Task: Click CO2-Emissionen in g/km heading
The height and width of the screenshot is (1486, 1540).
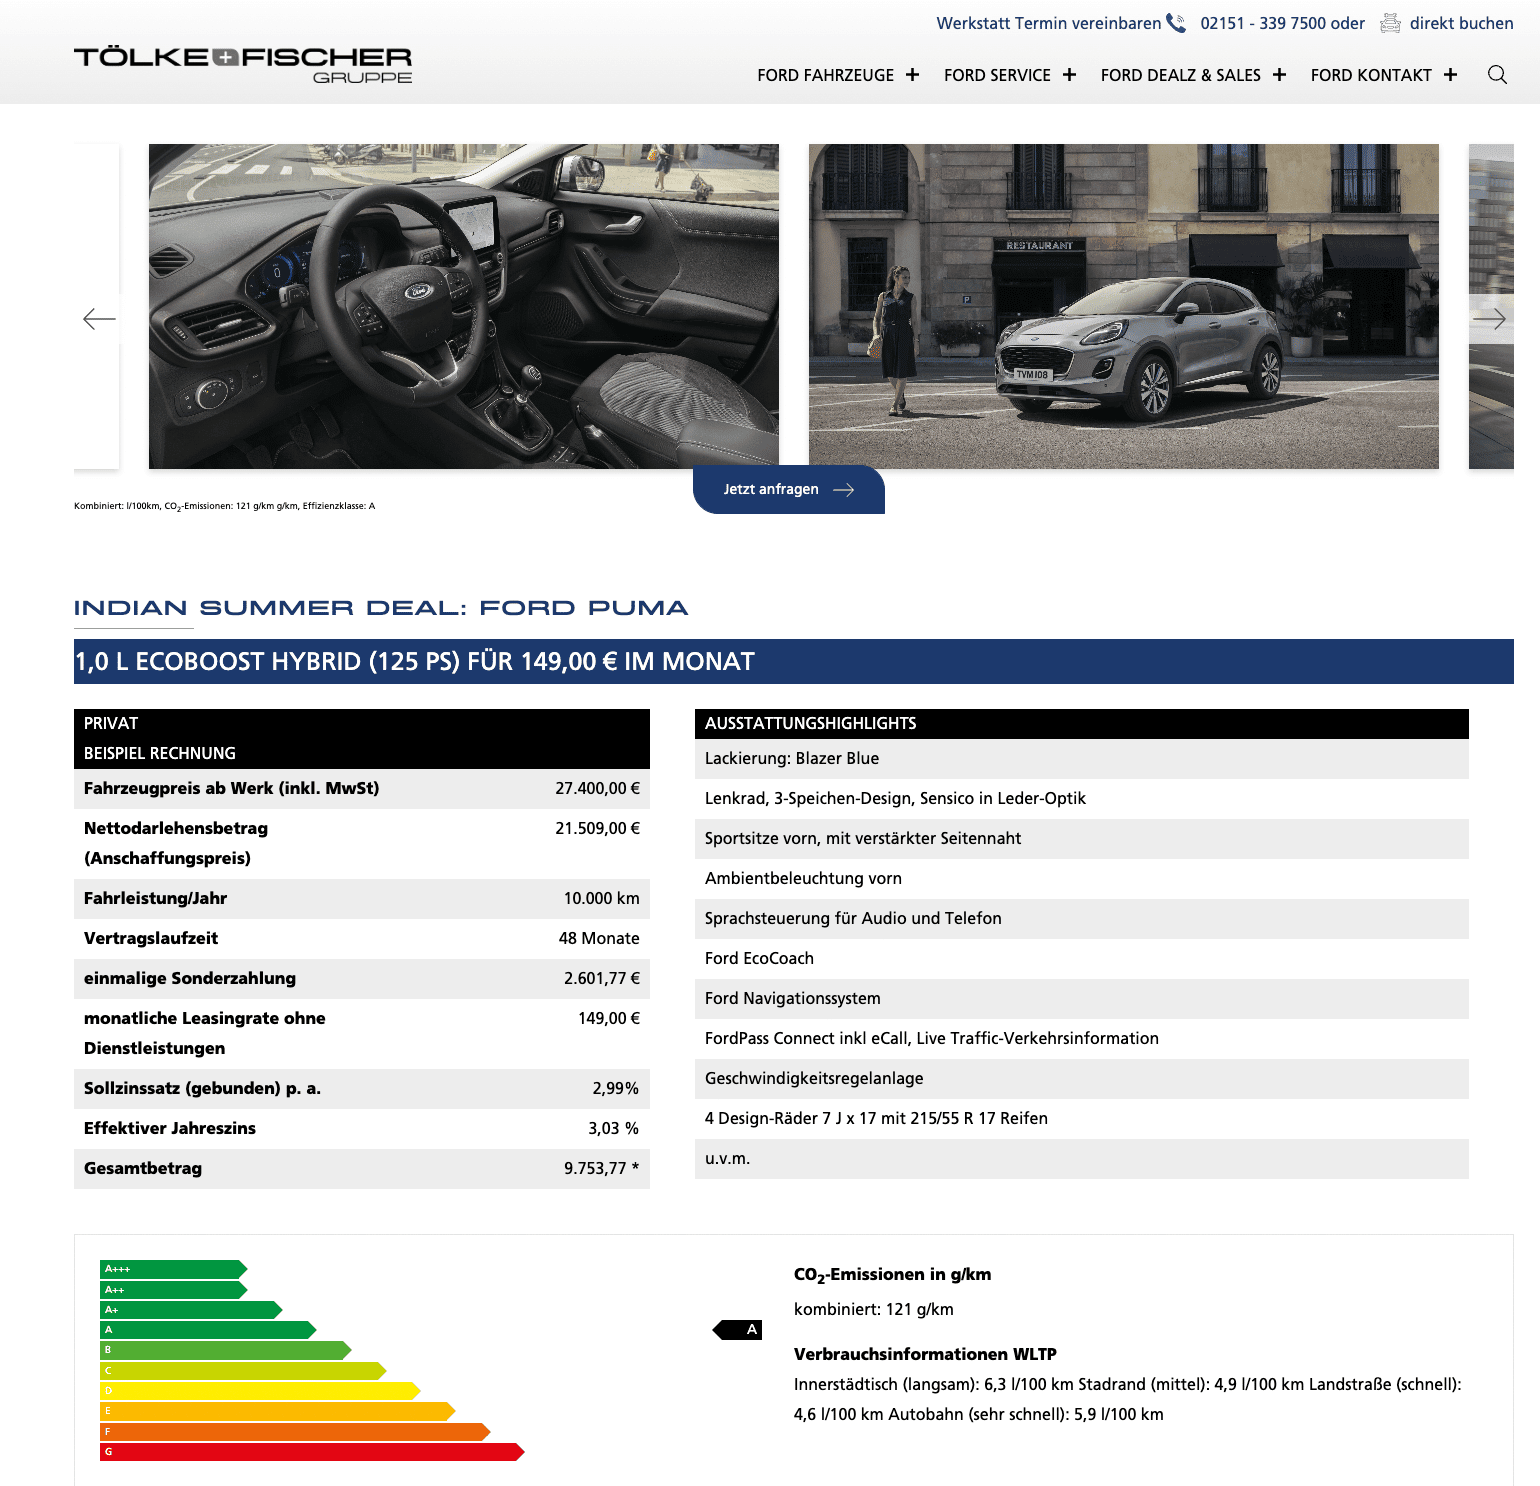Action: (x=892, y=1275)
